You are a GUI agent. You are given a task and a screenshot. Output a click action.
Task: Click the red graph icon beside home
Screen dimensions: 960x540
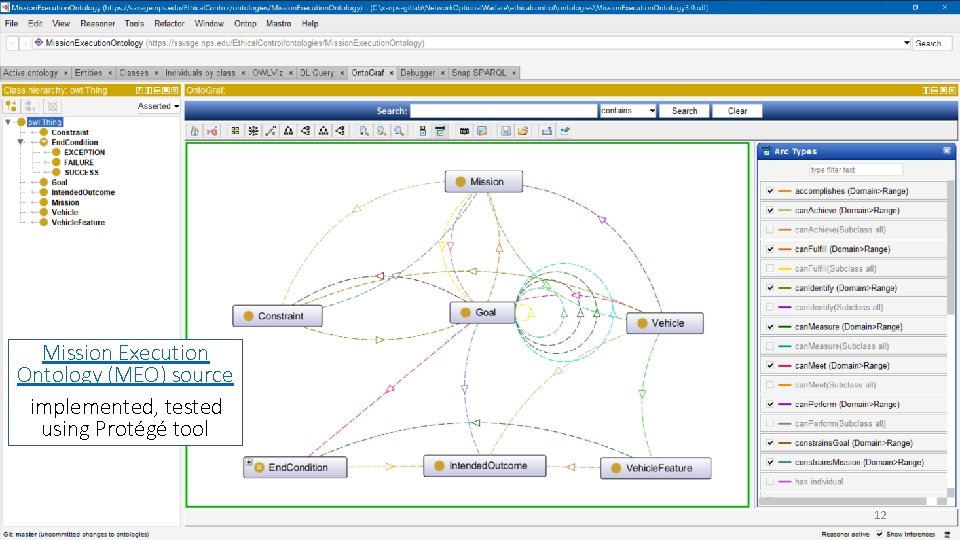click(212, 131)
